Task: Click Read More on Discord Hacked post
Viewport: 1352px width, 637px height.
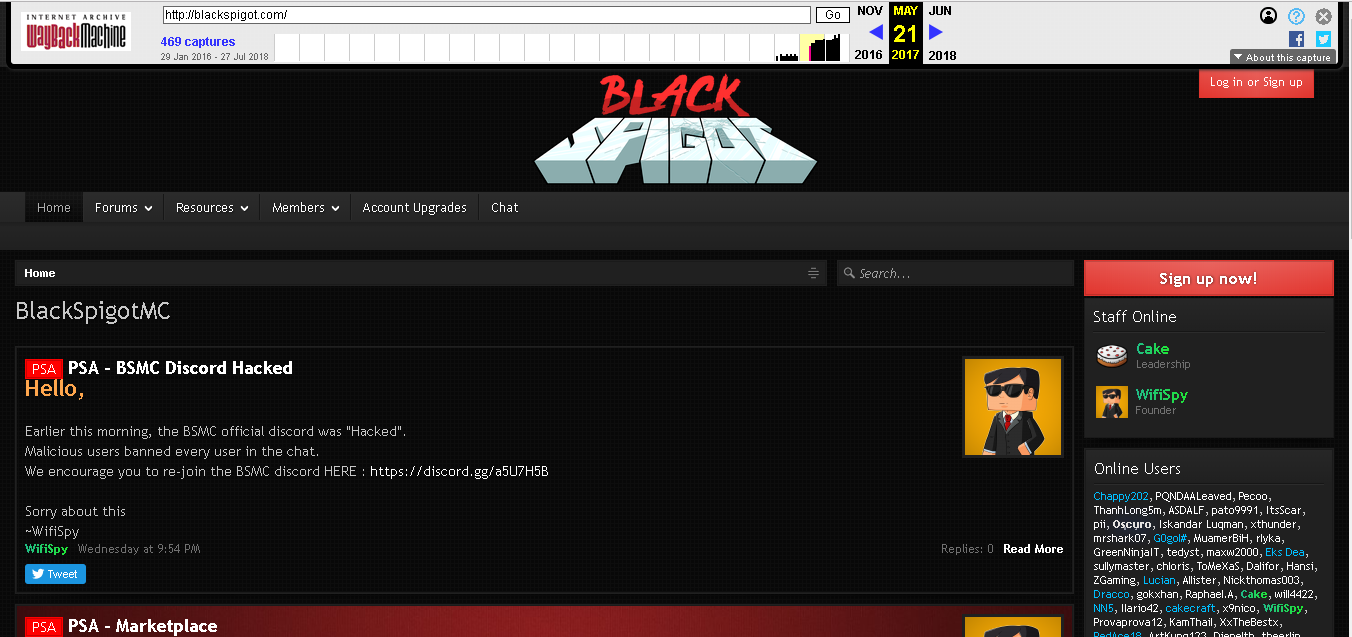Action: [1033, 549]
